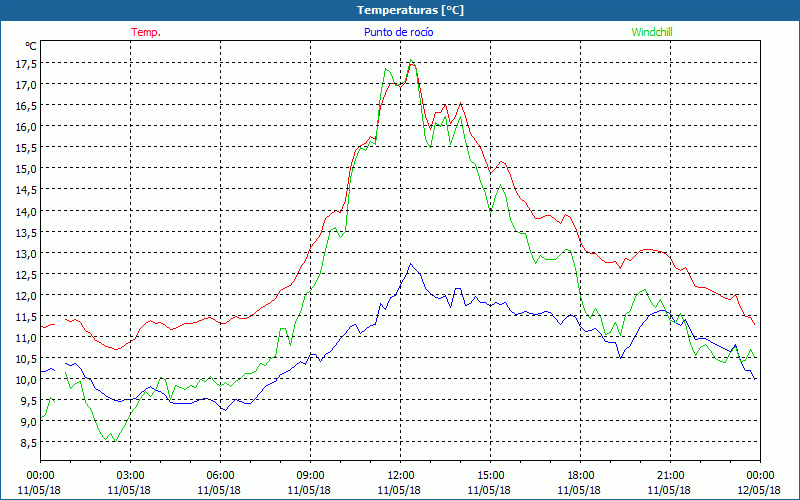The width and height of the screenshot is (800, 500).
Task: Click the 16,0 y-axis value
Action: point(27,127)
